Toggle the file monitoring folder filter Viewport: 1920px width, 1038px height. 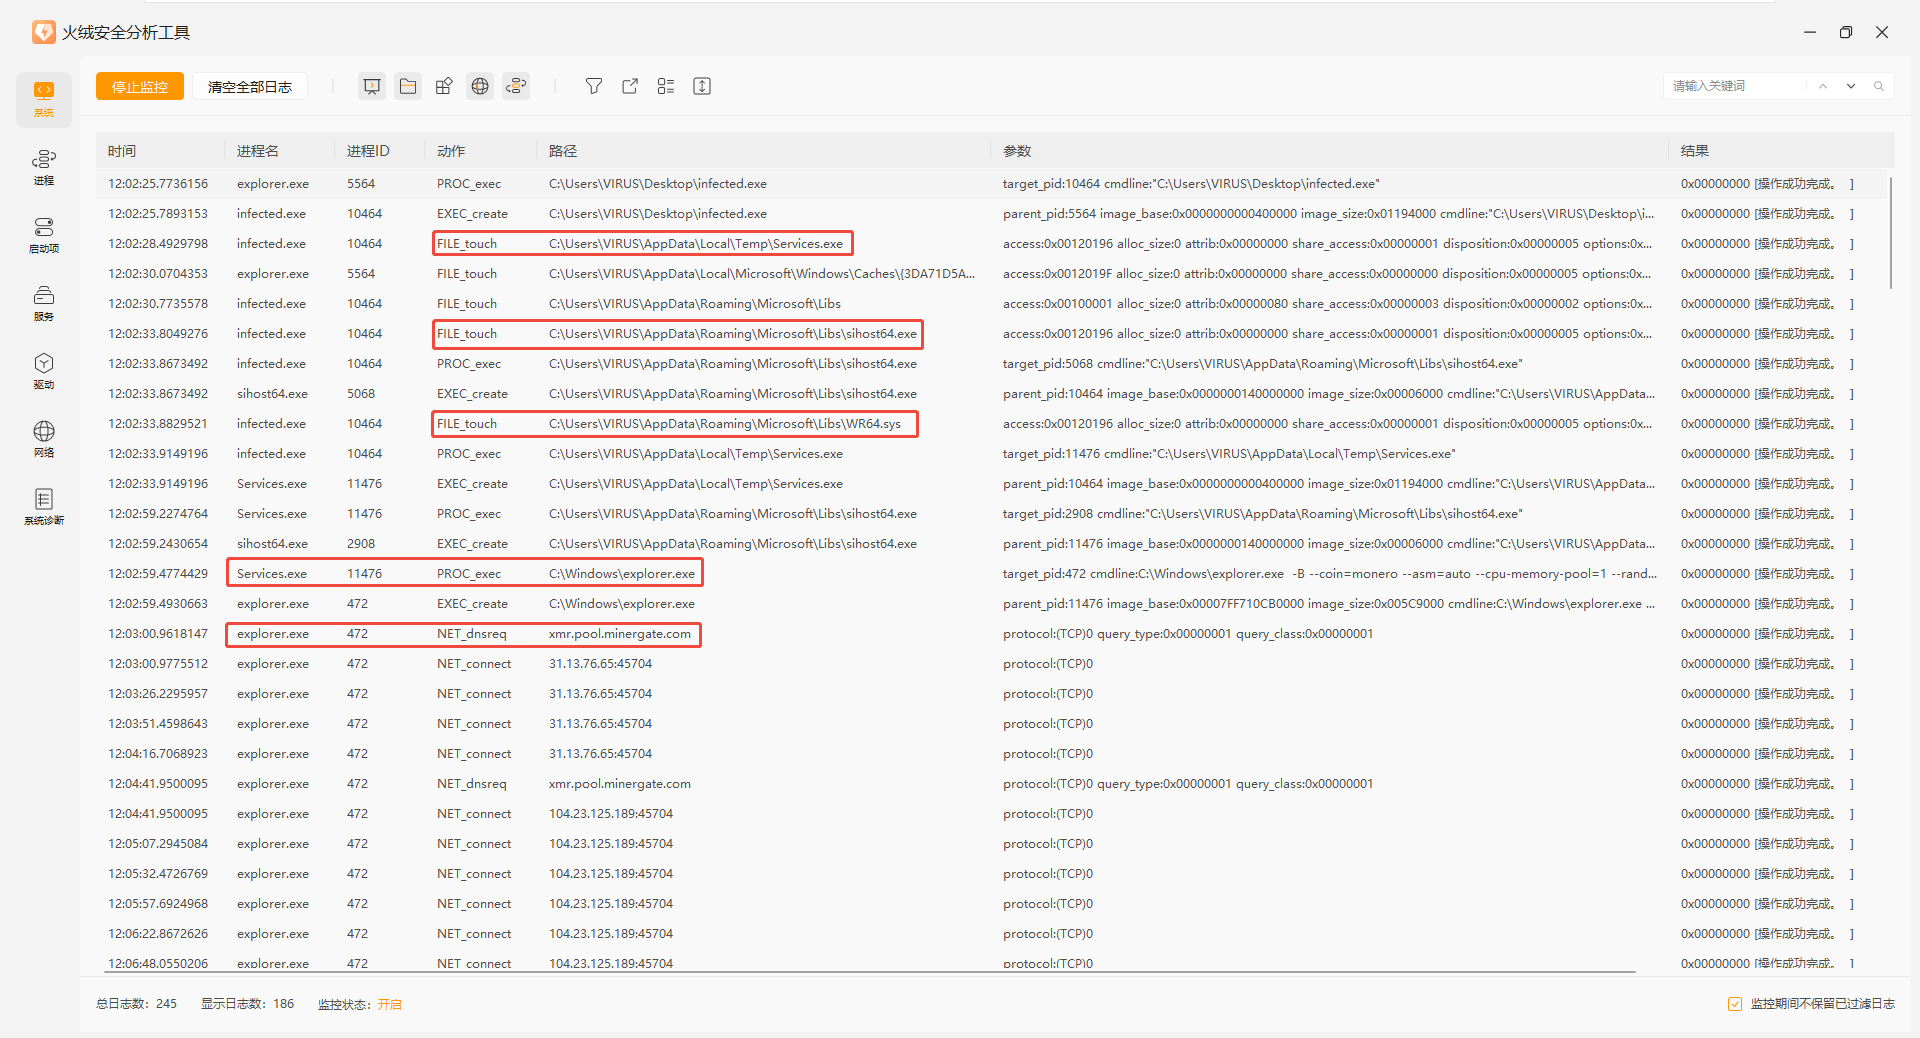408,86
